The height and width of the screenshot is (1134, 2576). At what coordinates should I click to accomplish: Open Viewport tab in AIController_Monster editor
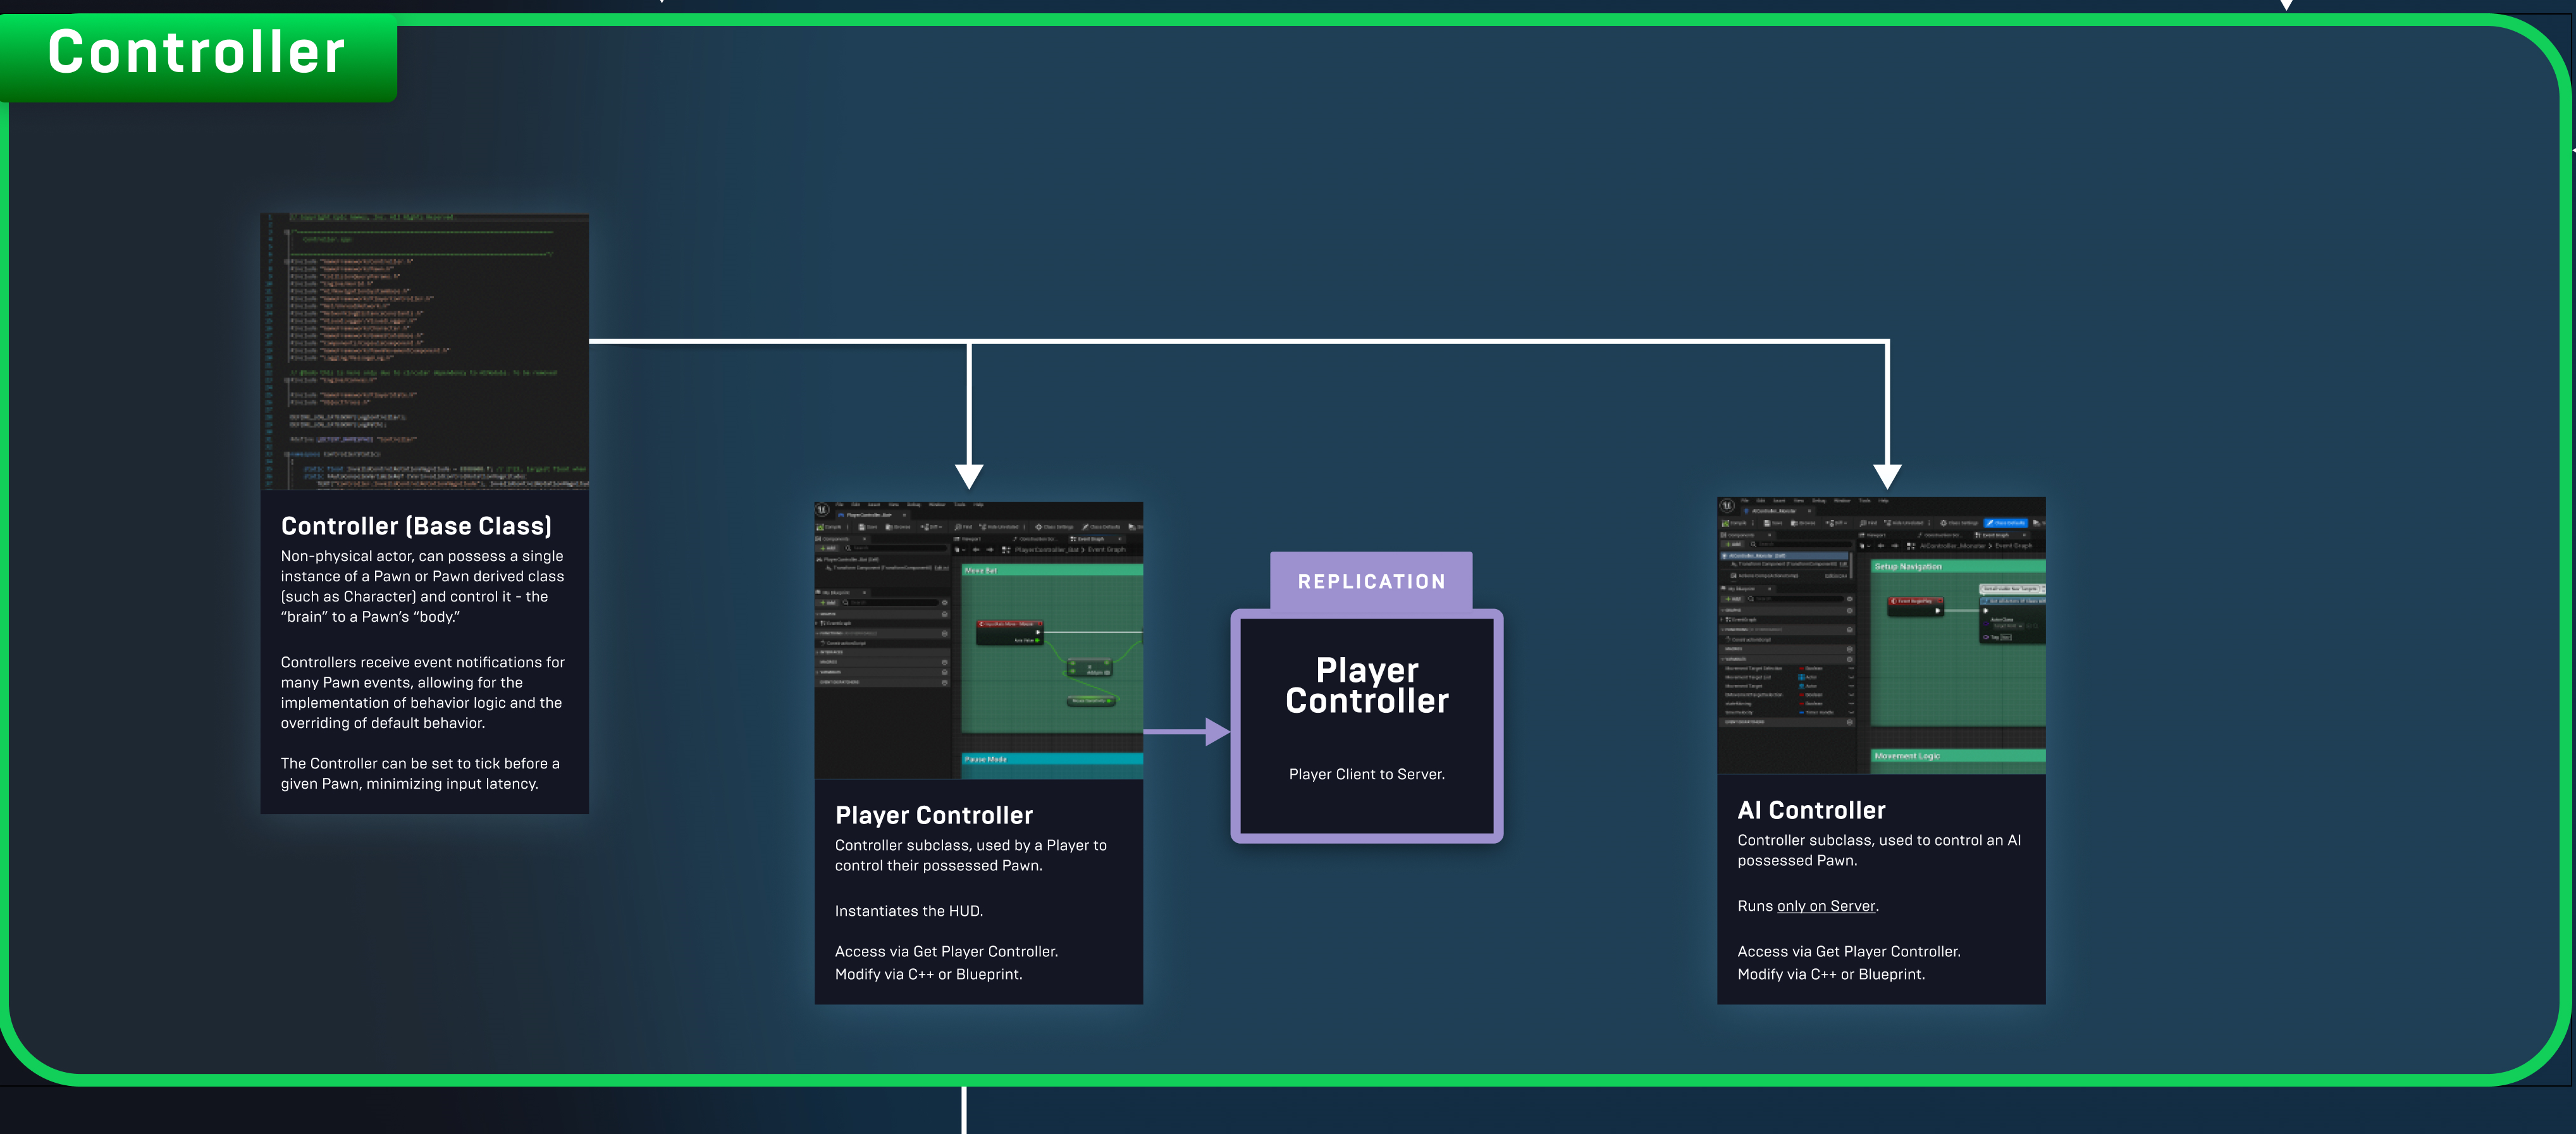(1873, 535)
